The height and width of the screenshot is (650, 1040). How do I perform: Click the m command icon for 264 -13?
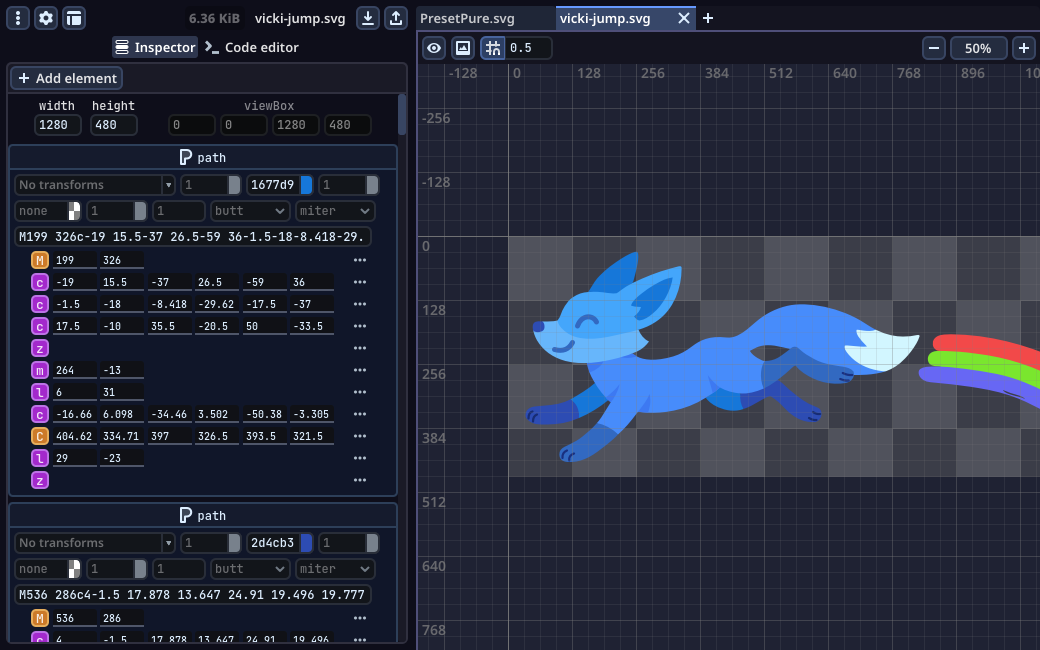click(x=40, y=369)
